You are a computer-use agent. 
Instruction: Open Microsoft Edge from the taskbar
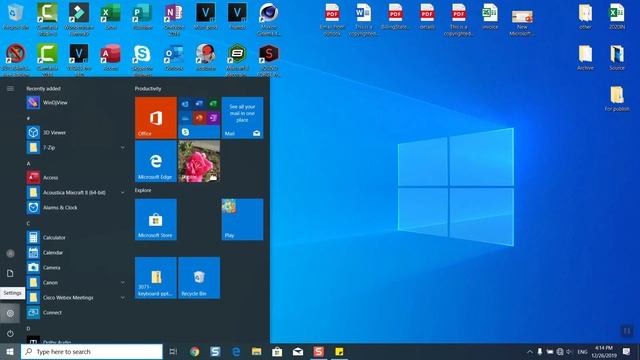click(236, 351)
